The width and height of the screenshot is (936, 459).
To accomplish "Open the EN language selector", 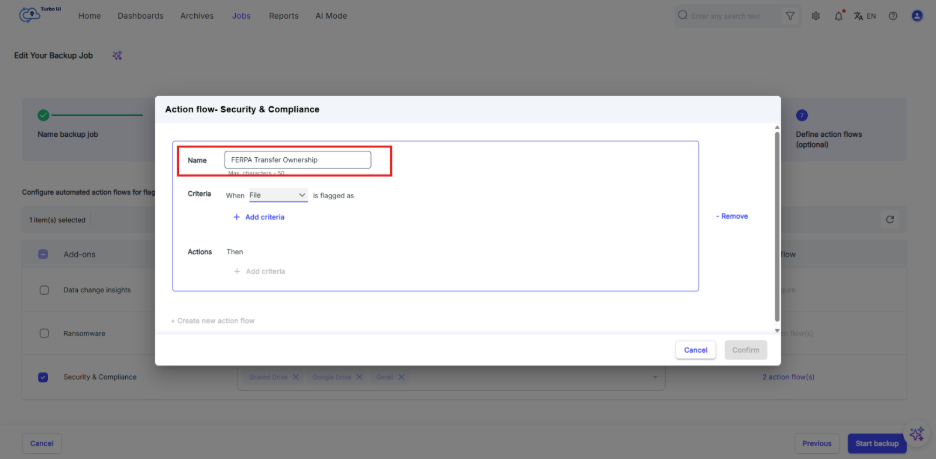I will [866, 16].
